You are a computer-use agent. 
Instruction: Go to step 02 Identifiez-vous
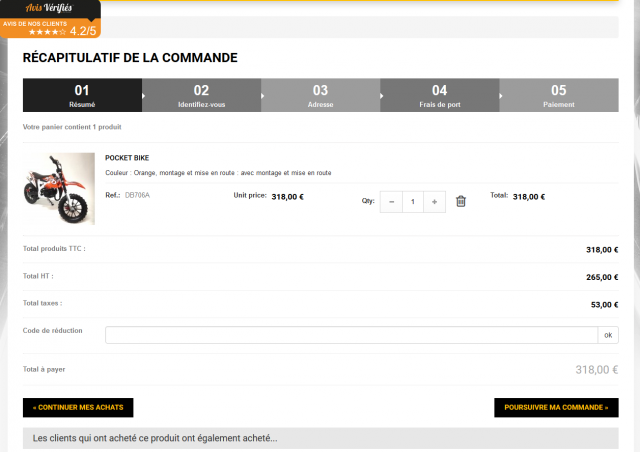point(201,95)
